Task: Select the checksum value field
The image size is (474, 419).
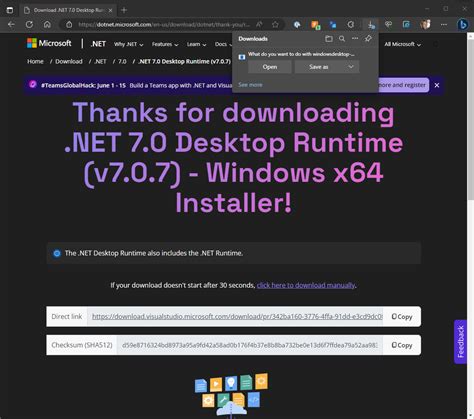Action: [x=250, y=345]
